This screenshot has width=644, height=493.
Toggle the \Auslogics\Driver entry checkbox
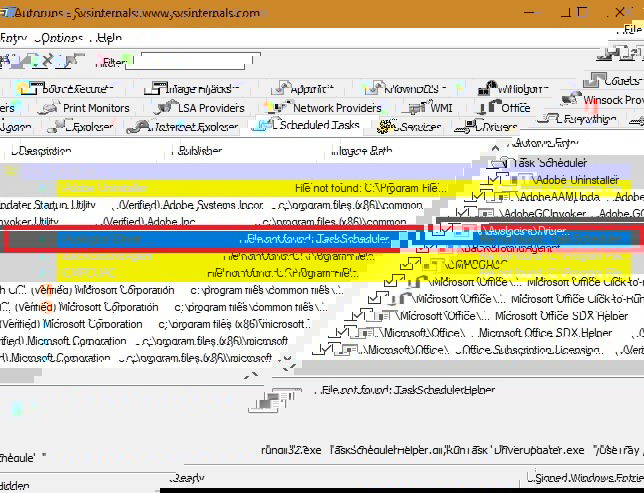click(x=443, y=230)
